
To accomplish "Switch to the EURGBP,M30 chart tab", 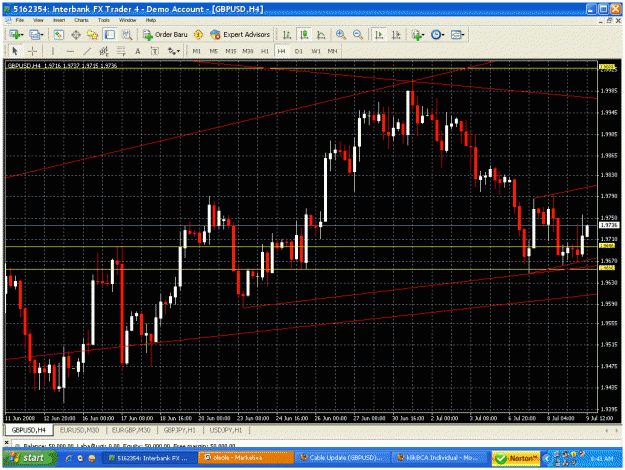I will tap(131, 430).
